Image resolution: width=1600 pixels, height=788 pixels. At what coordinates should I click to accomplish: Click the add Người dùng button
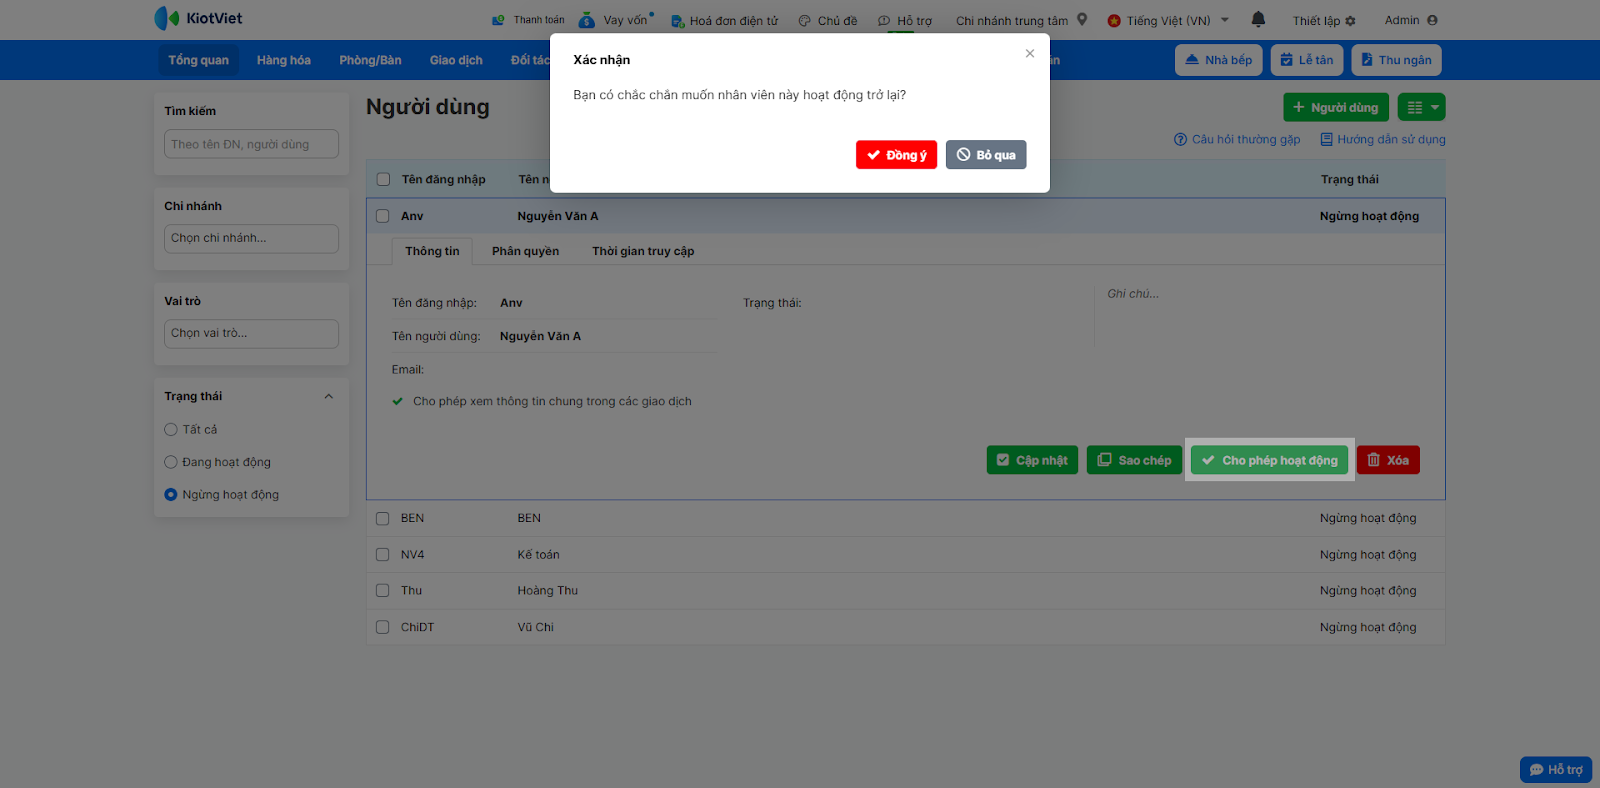(x=1335, y=107)
